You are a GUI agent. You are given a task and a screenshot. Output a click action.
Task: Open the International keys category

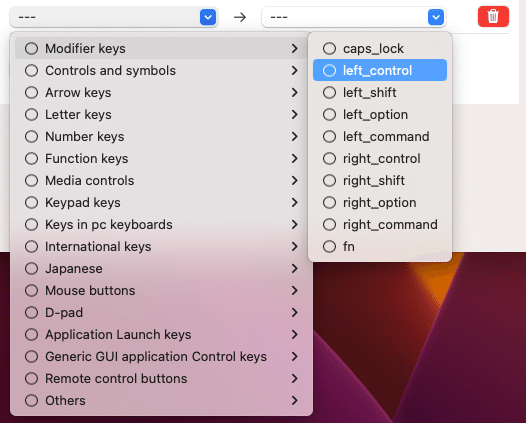click(x=161, y=247)
